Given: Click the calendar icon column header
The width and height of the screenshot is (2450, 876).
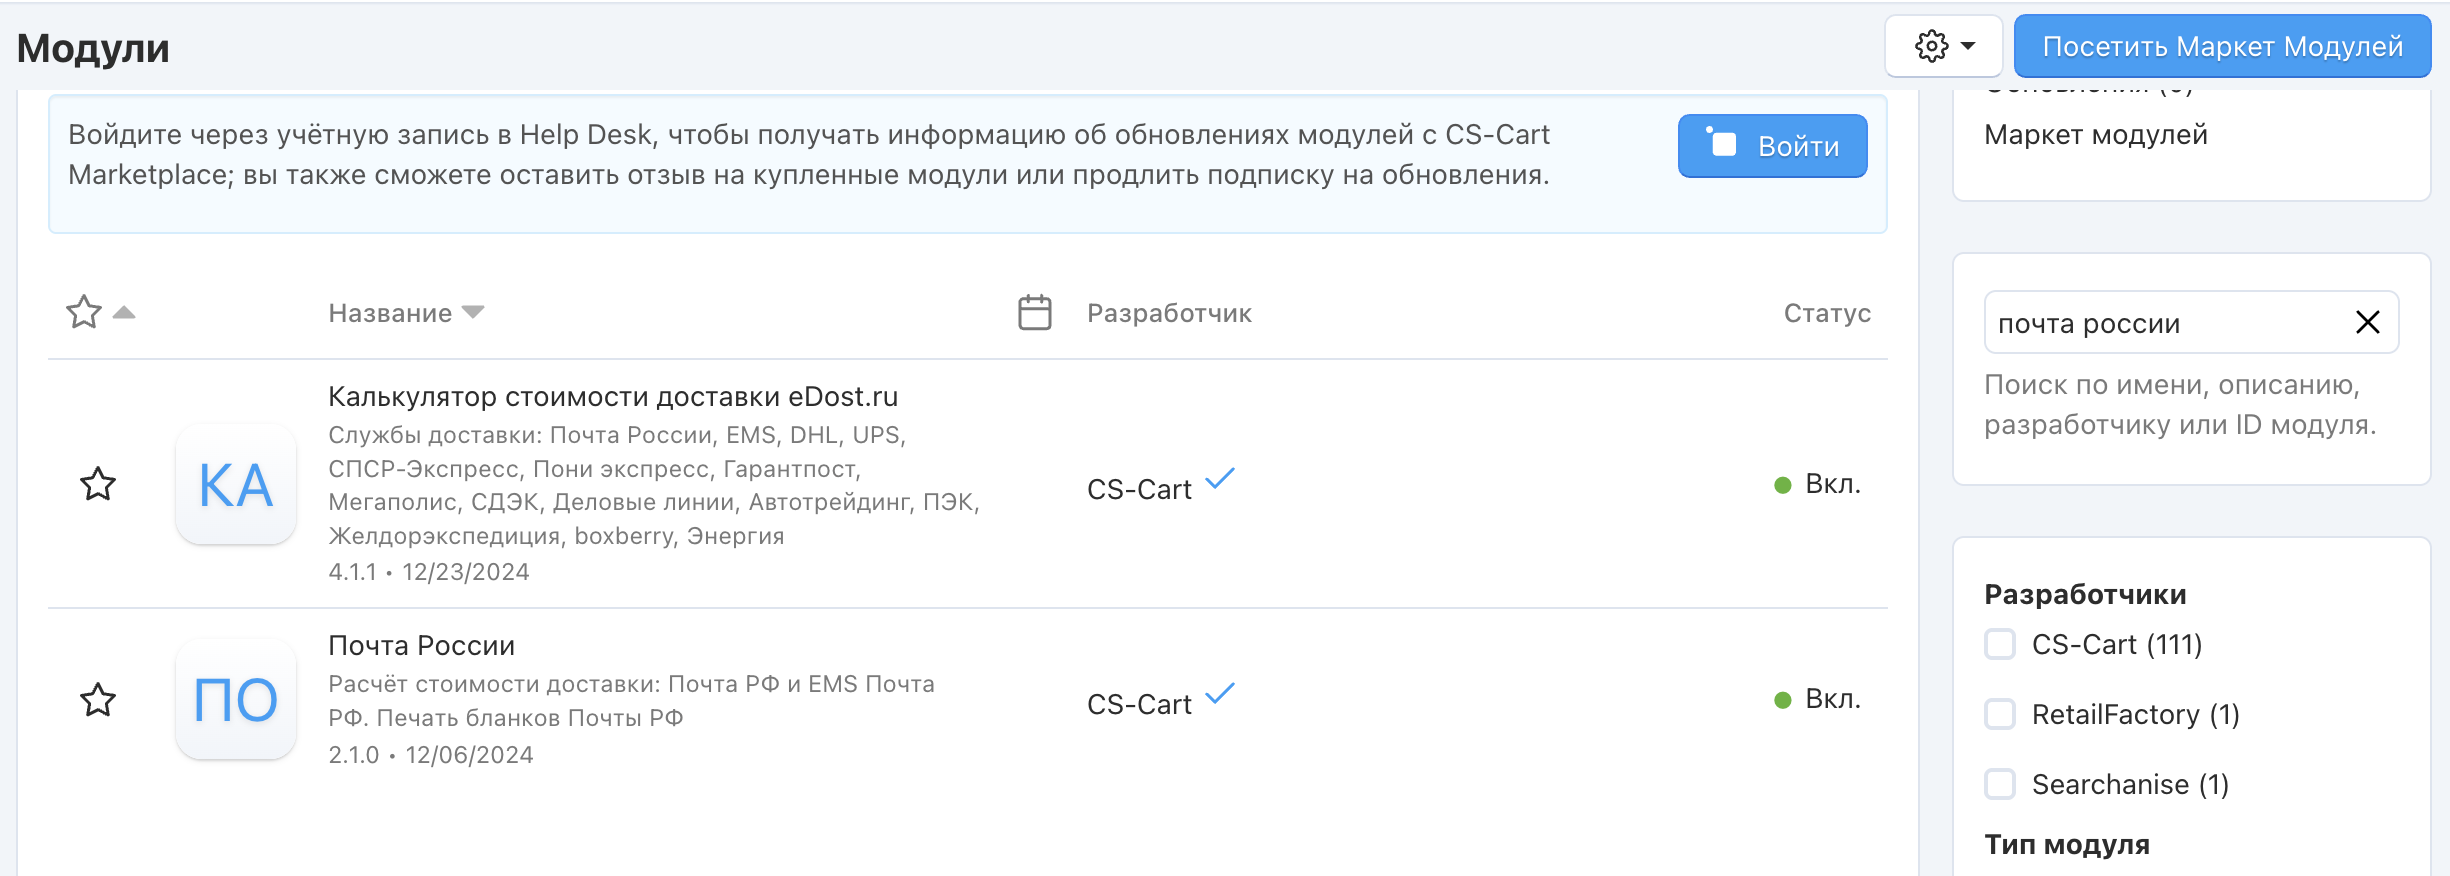Looking at the screenshot, I should pos(1034,313).
